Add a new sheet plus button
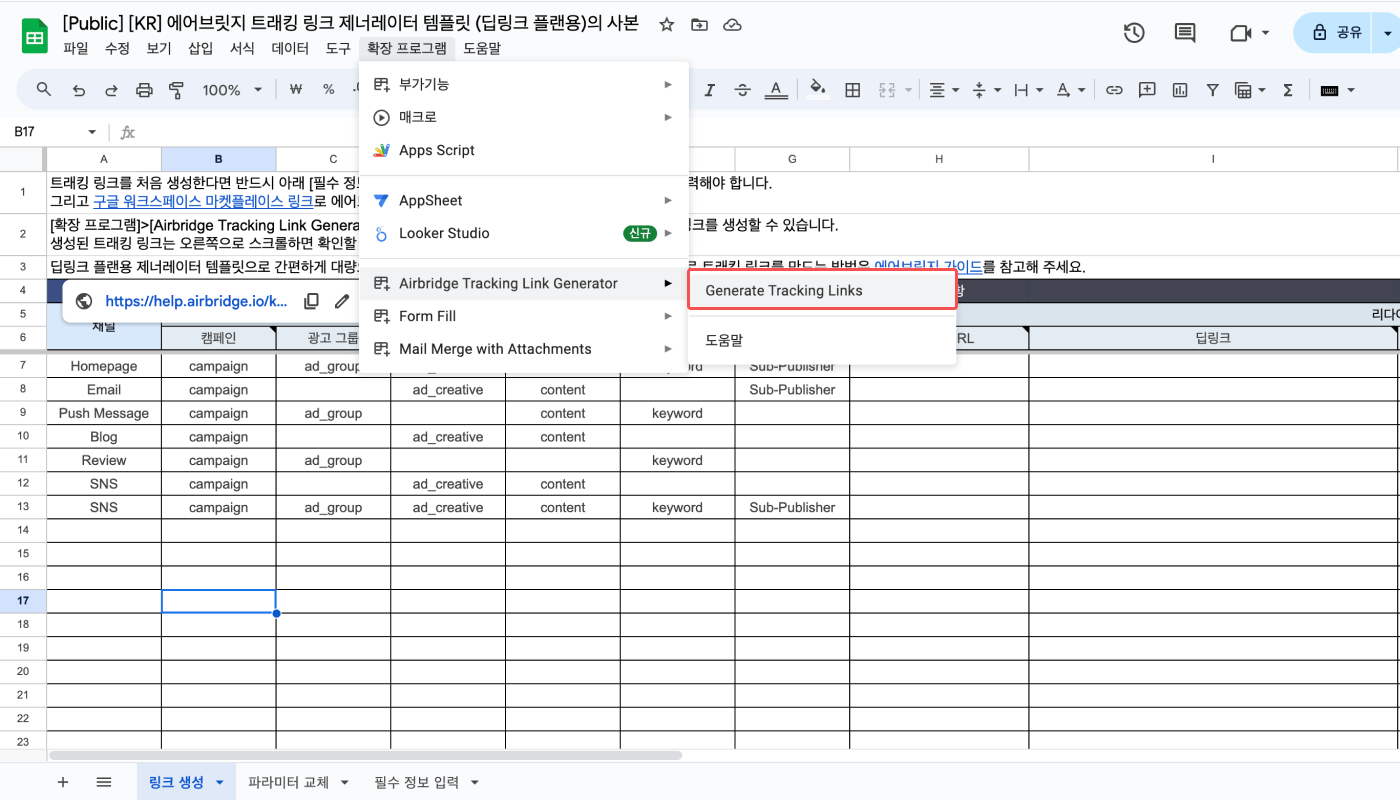This screenshot has height=800, width=1400. [x=63, y=782]
